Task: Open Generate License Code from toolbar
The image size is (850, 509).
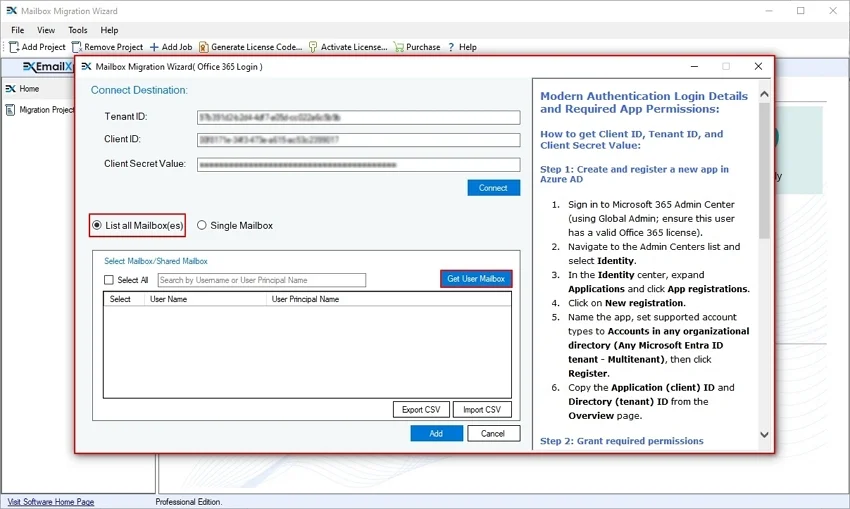Action: pyautogui.click(x=204, y=47)
